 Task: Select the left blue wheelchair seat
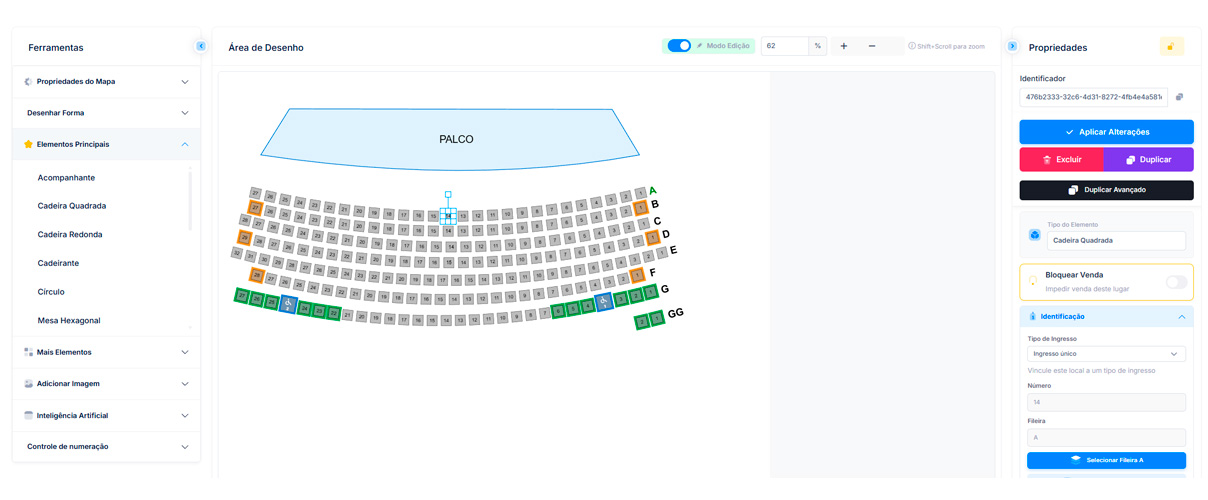[x=288, y=304]
